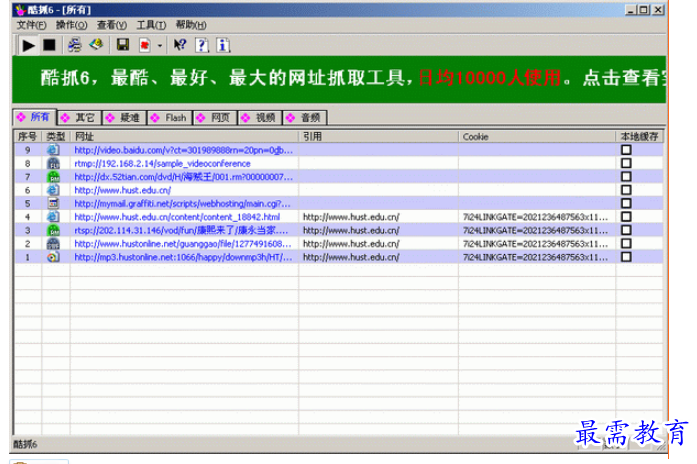
Task: Tick local cache checkbox for row 2
Action: click(626, 243)
